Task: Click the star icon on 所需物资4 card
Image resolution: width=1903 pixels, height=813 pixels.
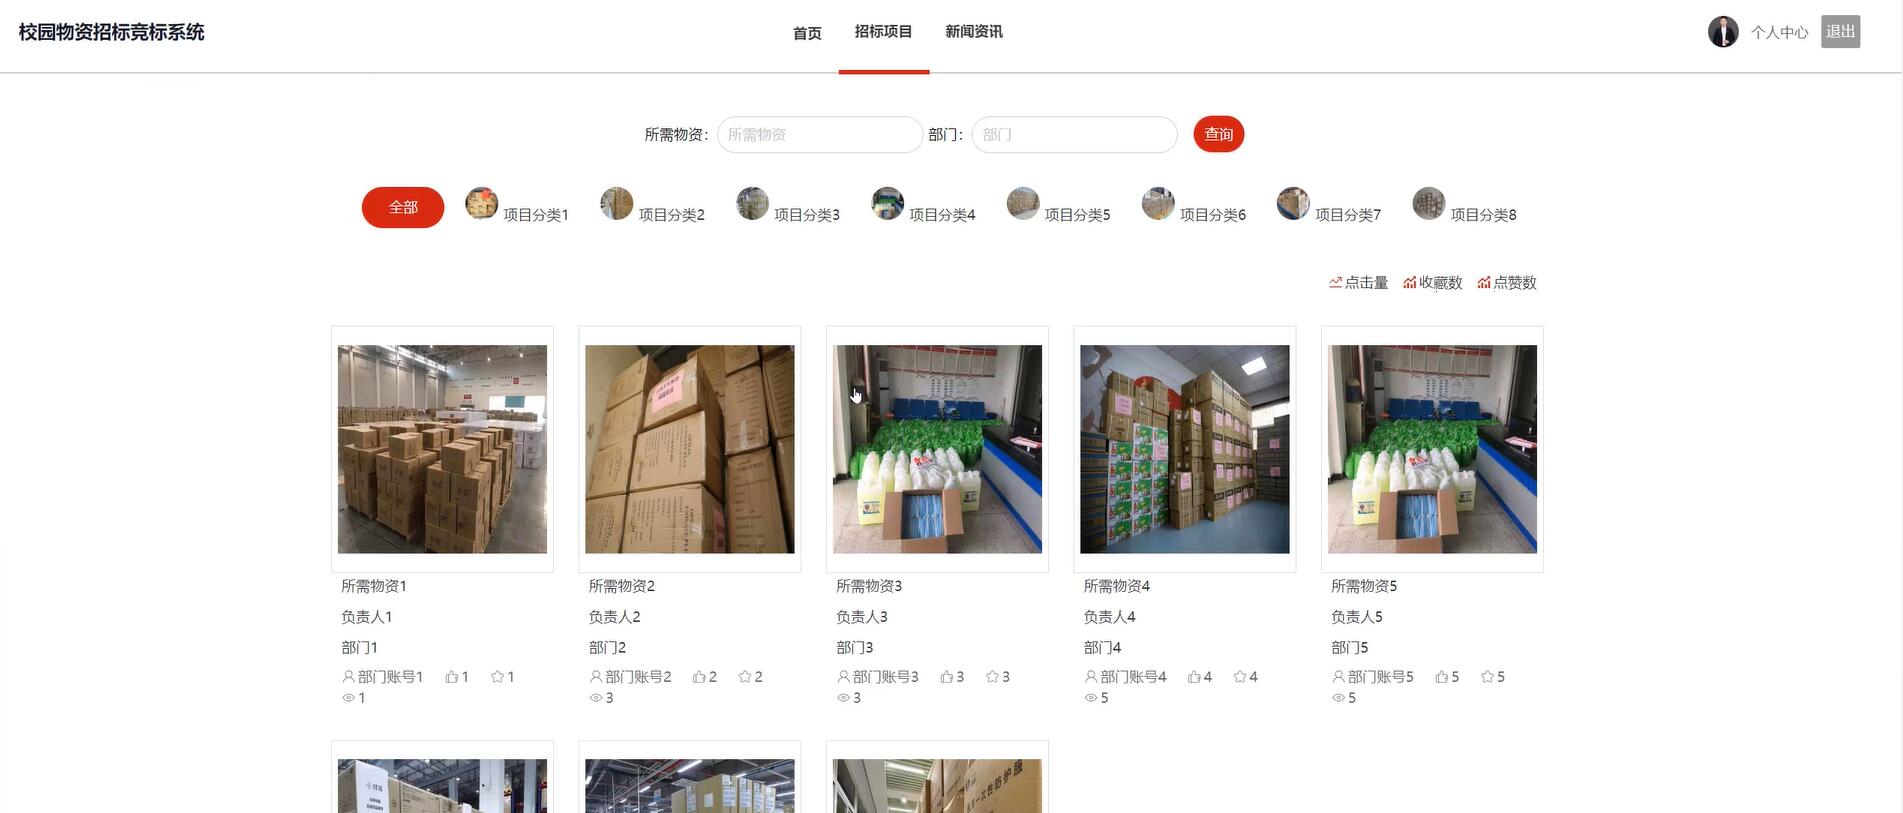Action: pos(1240,677)
